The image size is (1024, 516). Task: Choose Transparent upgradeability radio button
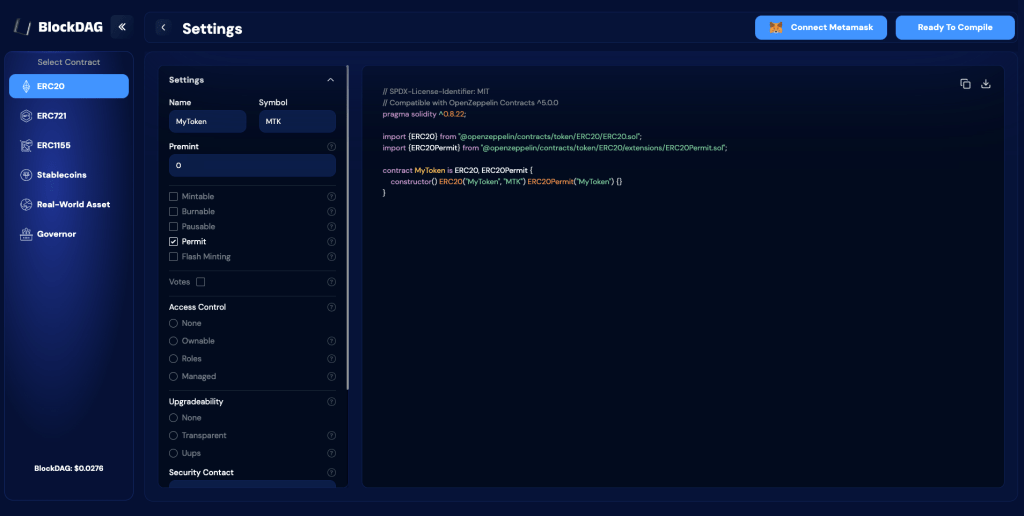point(174,436)
